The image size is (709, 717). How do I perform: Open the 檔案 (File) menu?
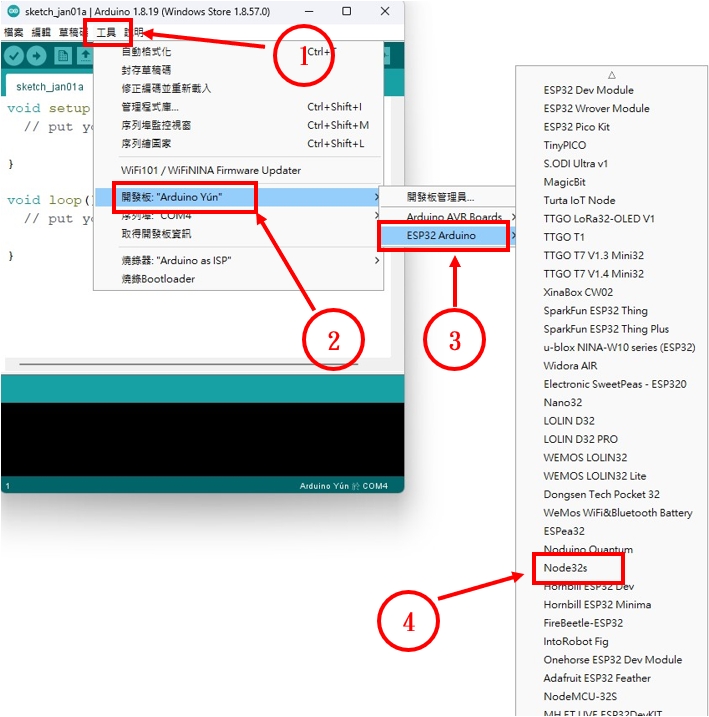(13, 32)
